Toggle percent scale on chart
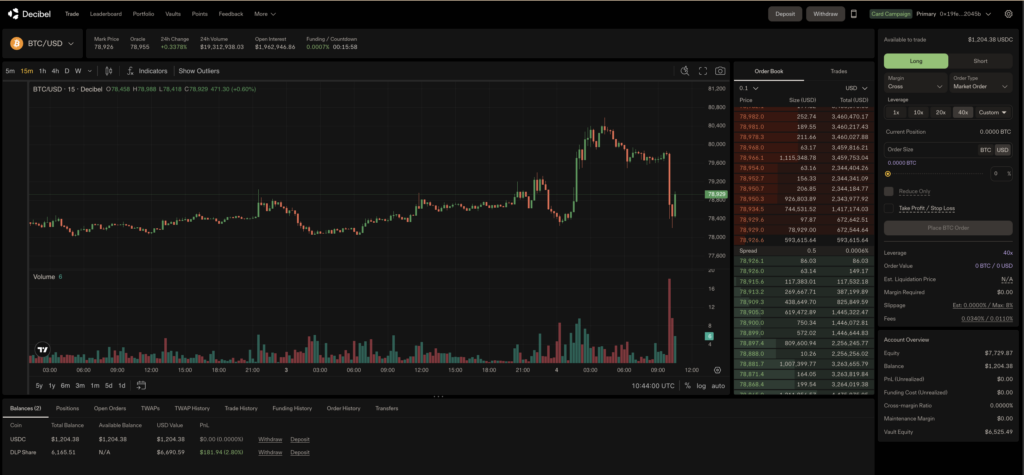 [687, 385]
